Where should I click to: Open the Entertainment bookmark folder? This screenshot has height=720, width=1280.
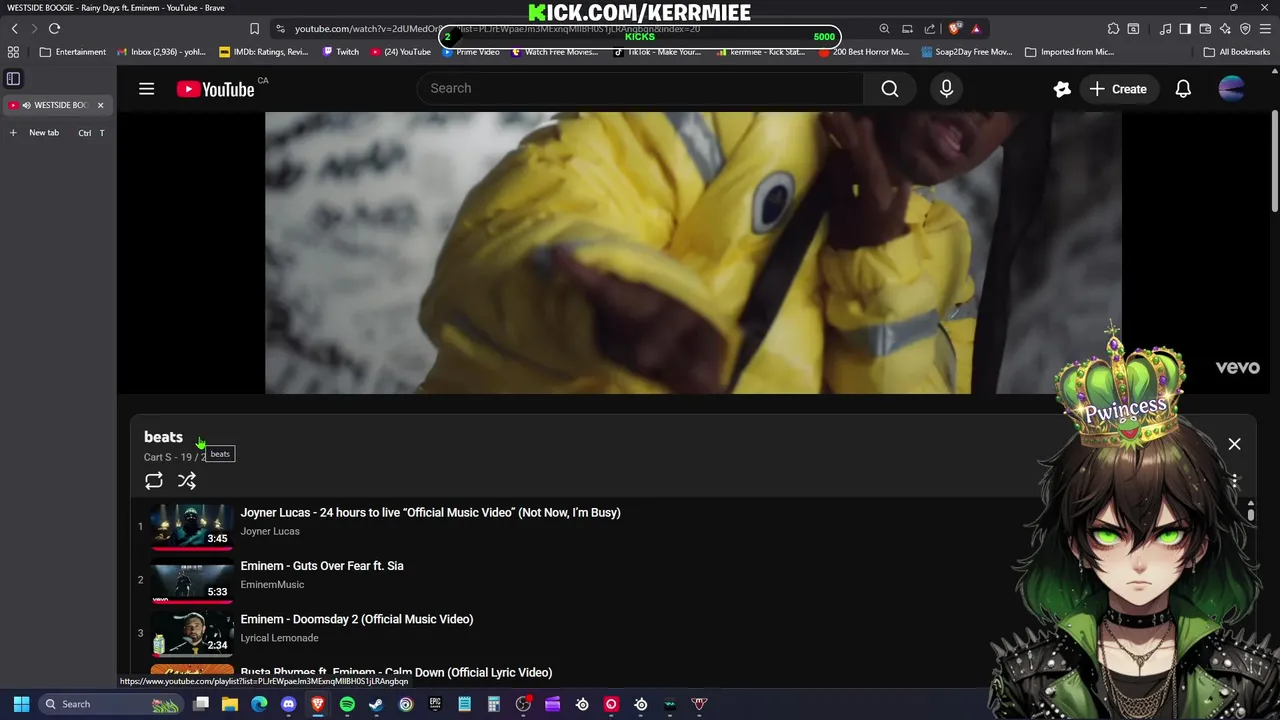click(72, 52)
